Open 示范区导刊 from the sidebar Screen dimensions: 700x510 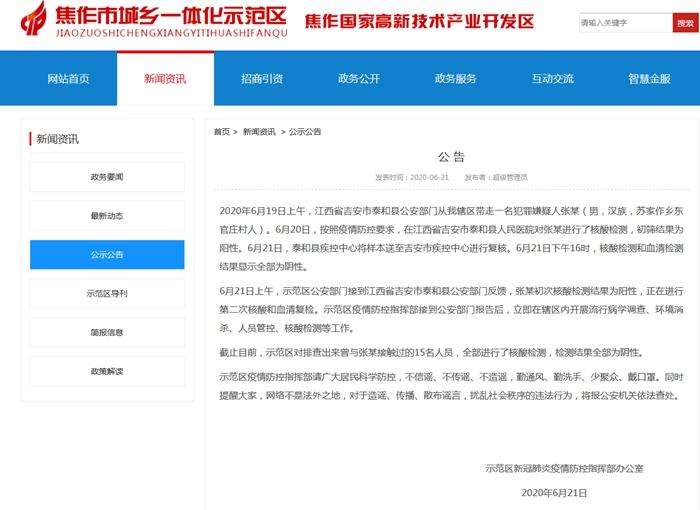tap(106, 294)
